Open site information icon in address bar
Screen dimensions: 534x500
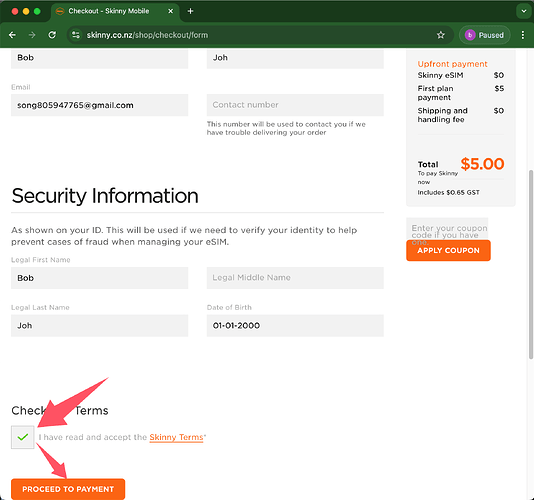(76, 35)
